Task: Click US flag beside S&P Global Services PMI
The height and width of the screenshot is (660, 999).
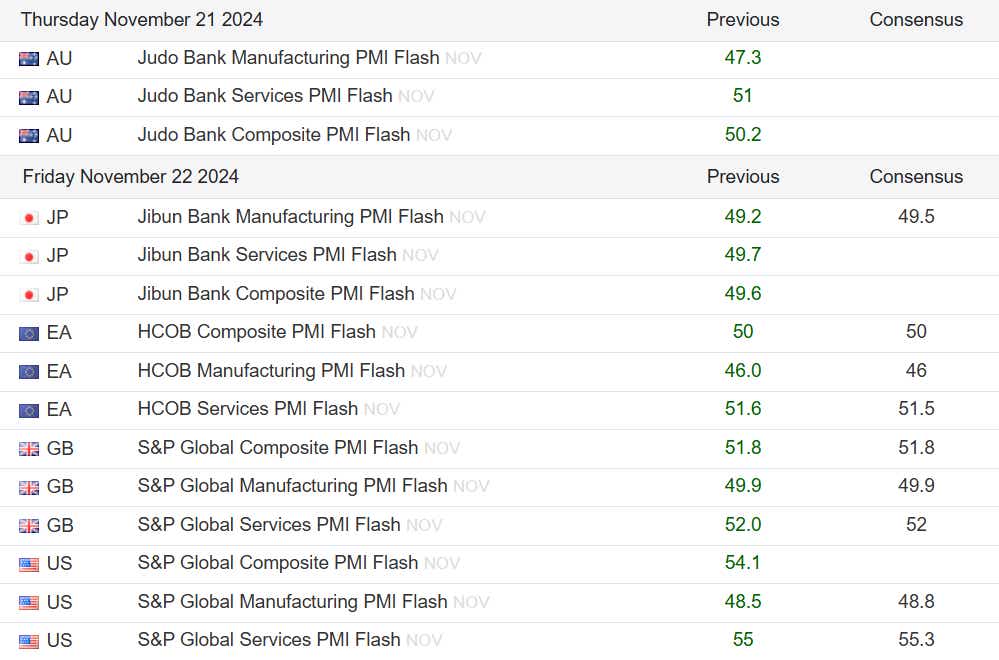Action: (x=29, y=641)
